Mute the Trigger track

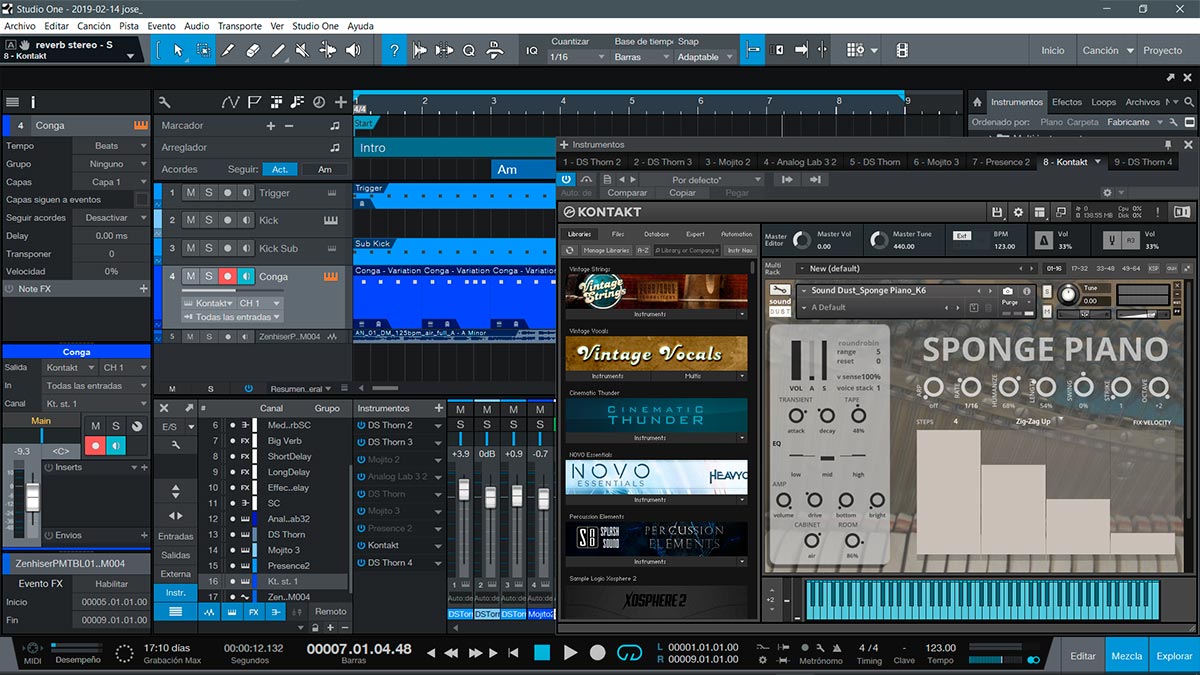(x=190, y=193)
